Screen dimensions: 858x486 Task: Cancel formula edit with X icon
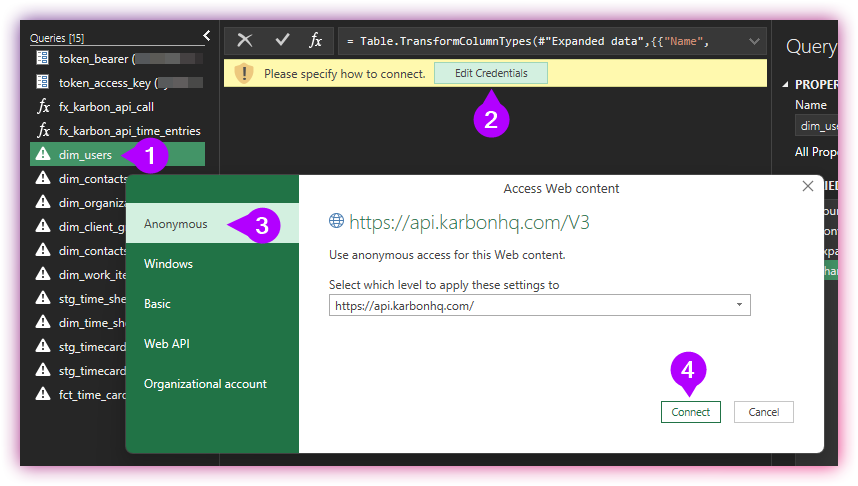click(245, 40)
